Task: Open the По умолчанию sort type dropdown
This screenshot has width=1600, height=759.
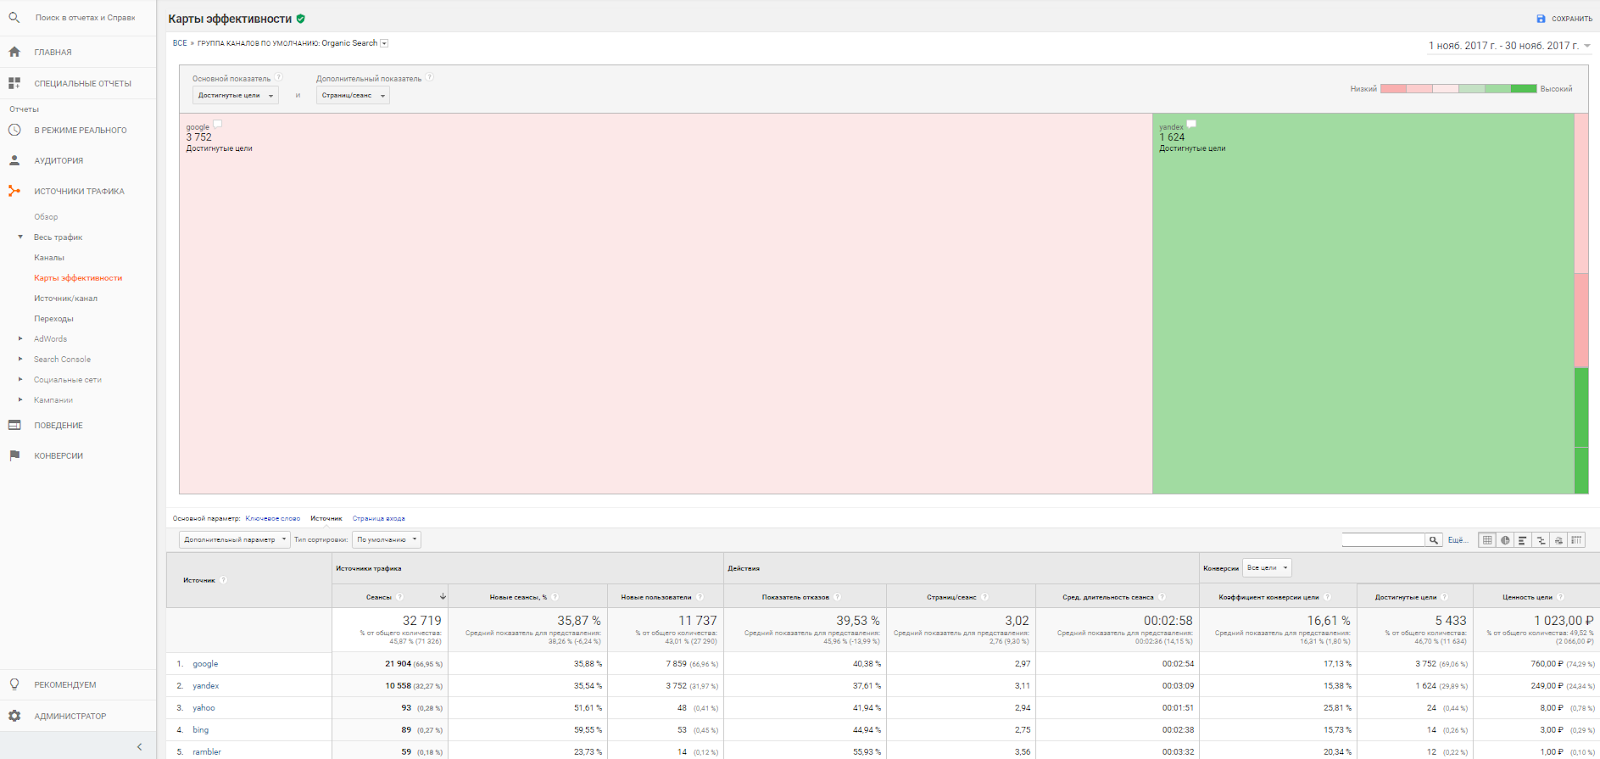Action: pos(387,540)
